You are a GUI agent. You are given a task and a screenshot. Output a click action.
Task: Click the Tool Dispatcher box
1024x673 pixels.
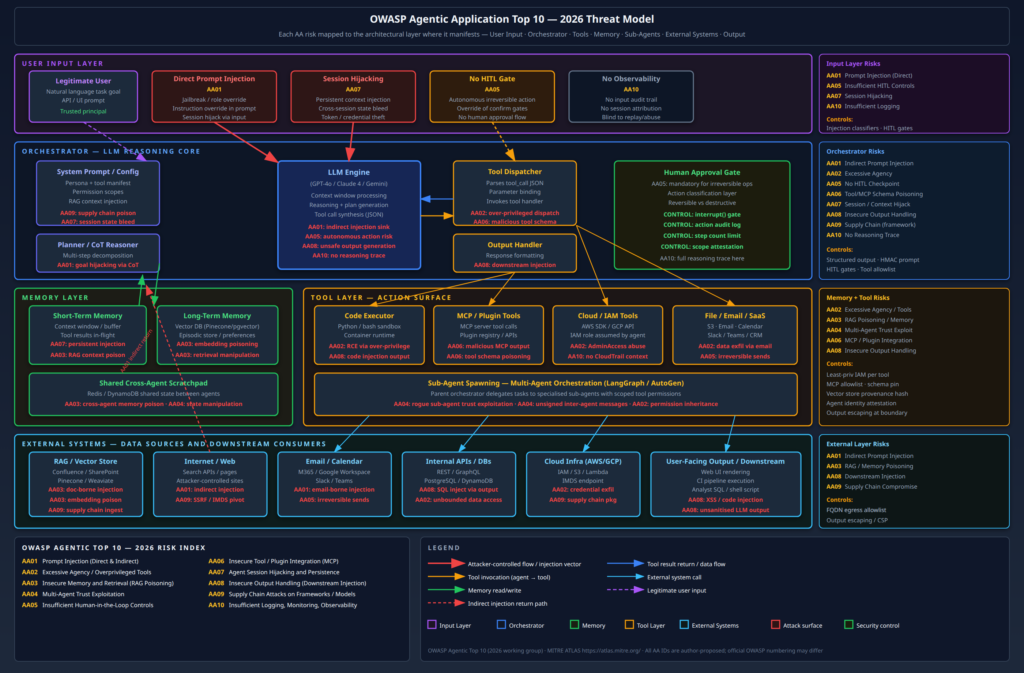(515, 193)
